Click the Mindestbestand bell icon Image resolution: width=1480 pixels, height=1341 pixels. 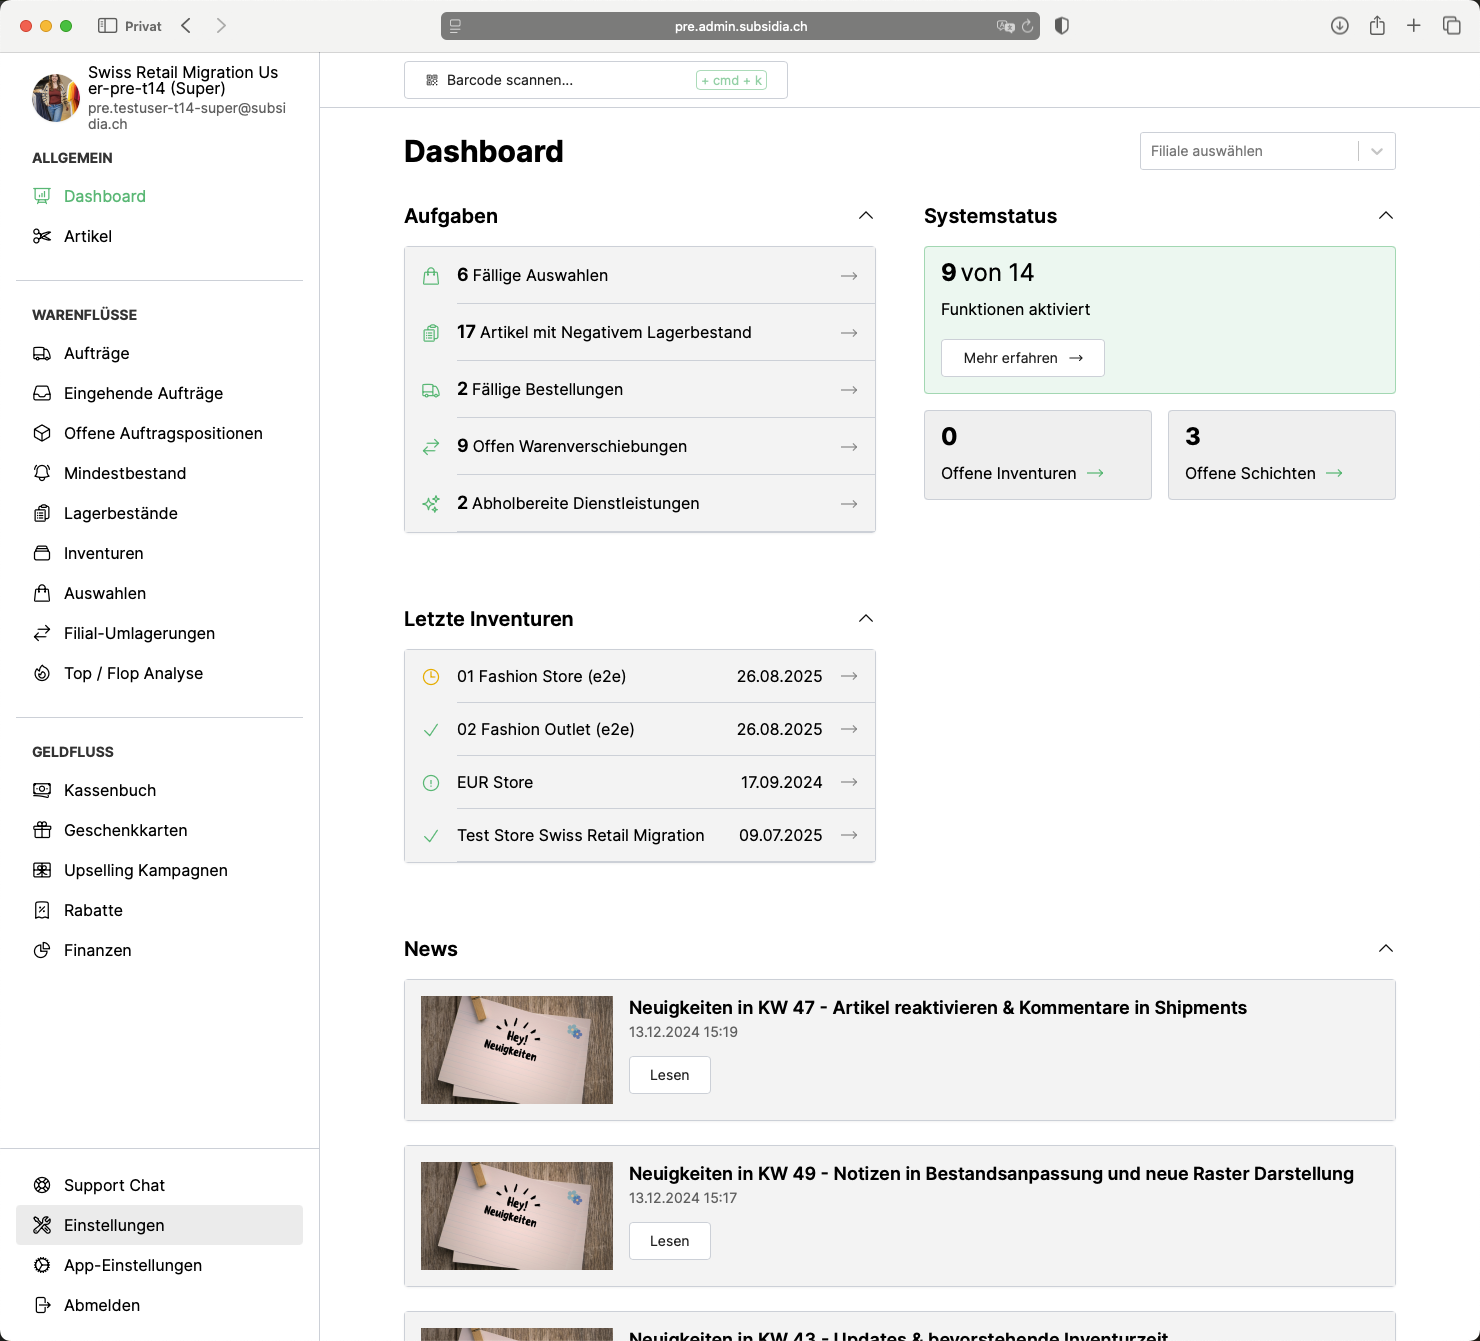42,473
